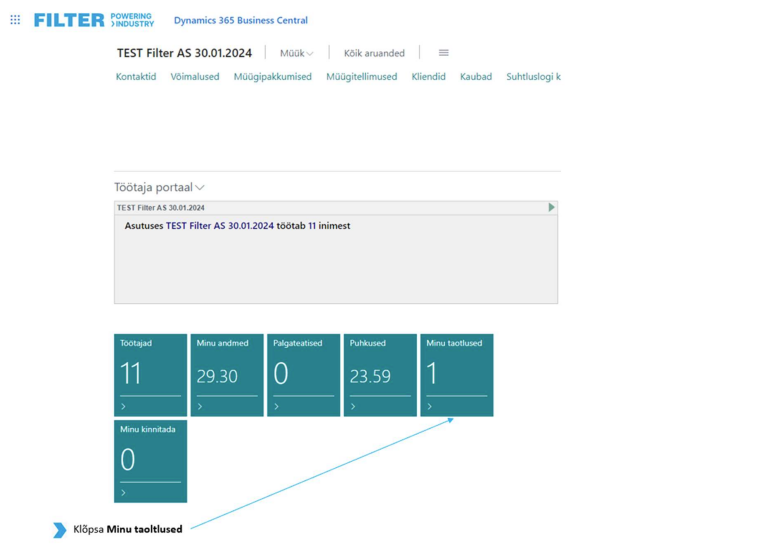Open the Minu andmed tile showing 29.30
Screen dimensions: 771x552
[x=227, y=375]
